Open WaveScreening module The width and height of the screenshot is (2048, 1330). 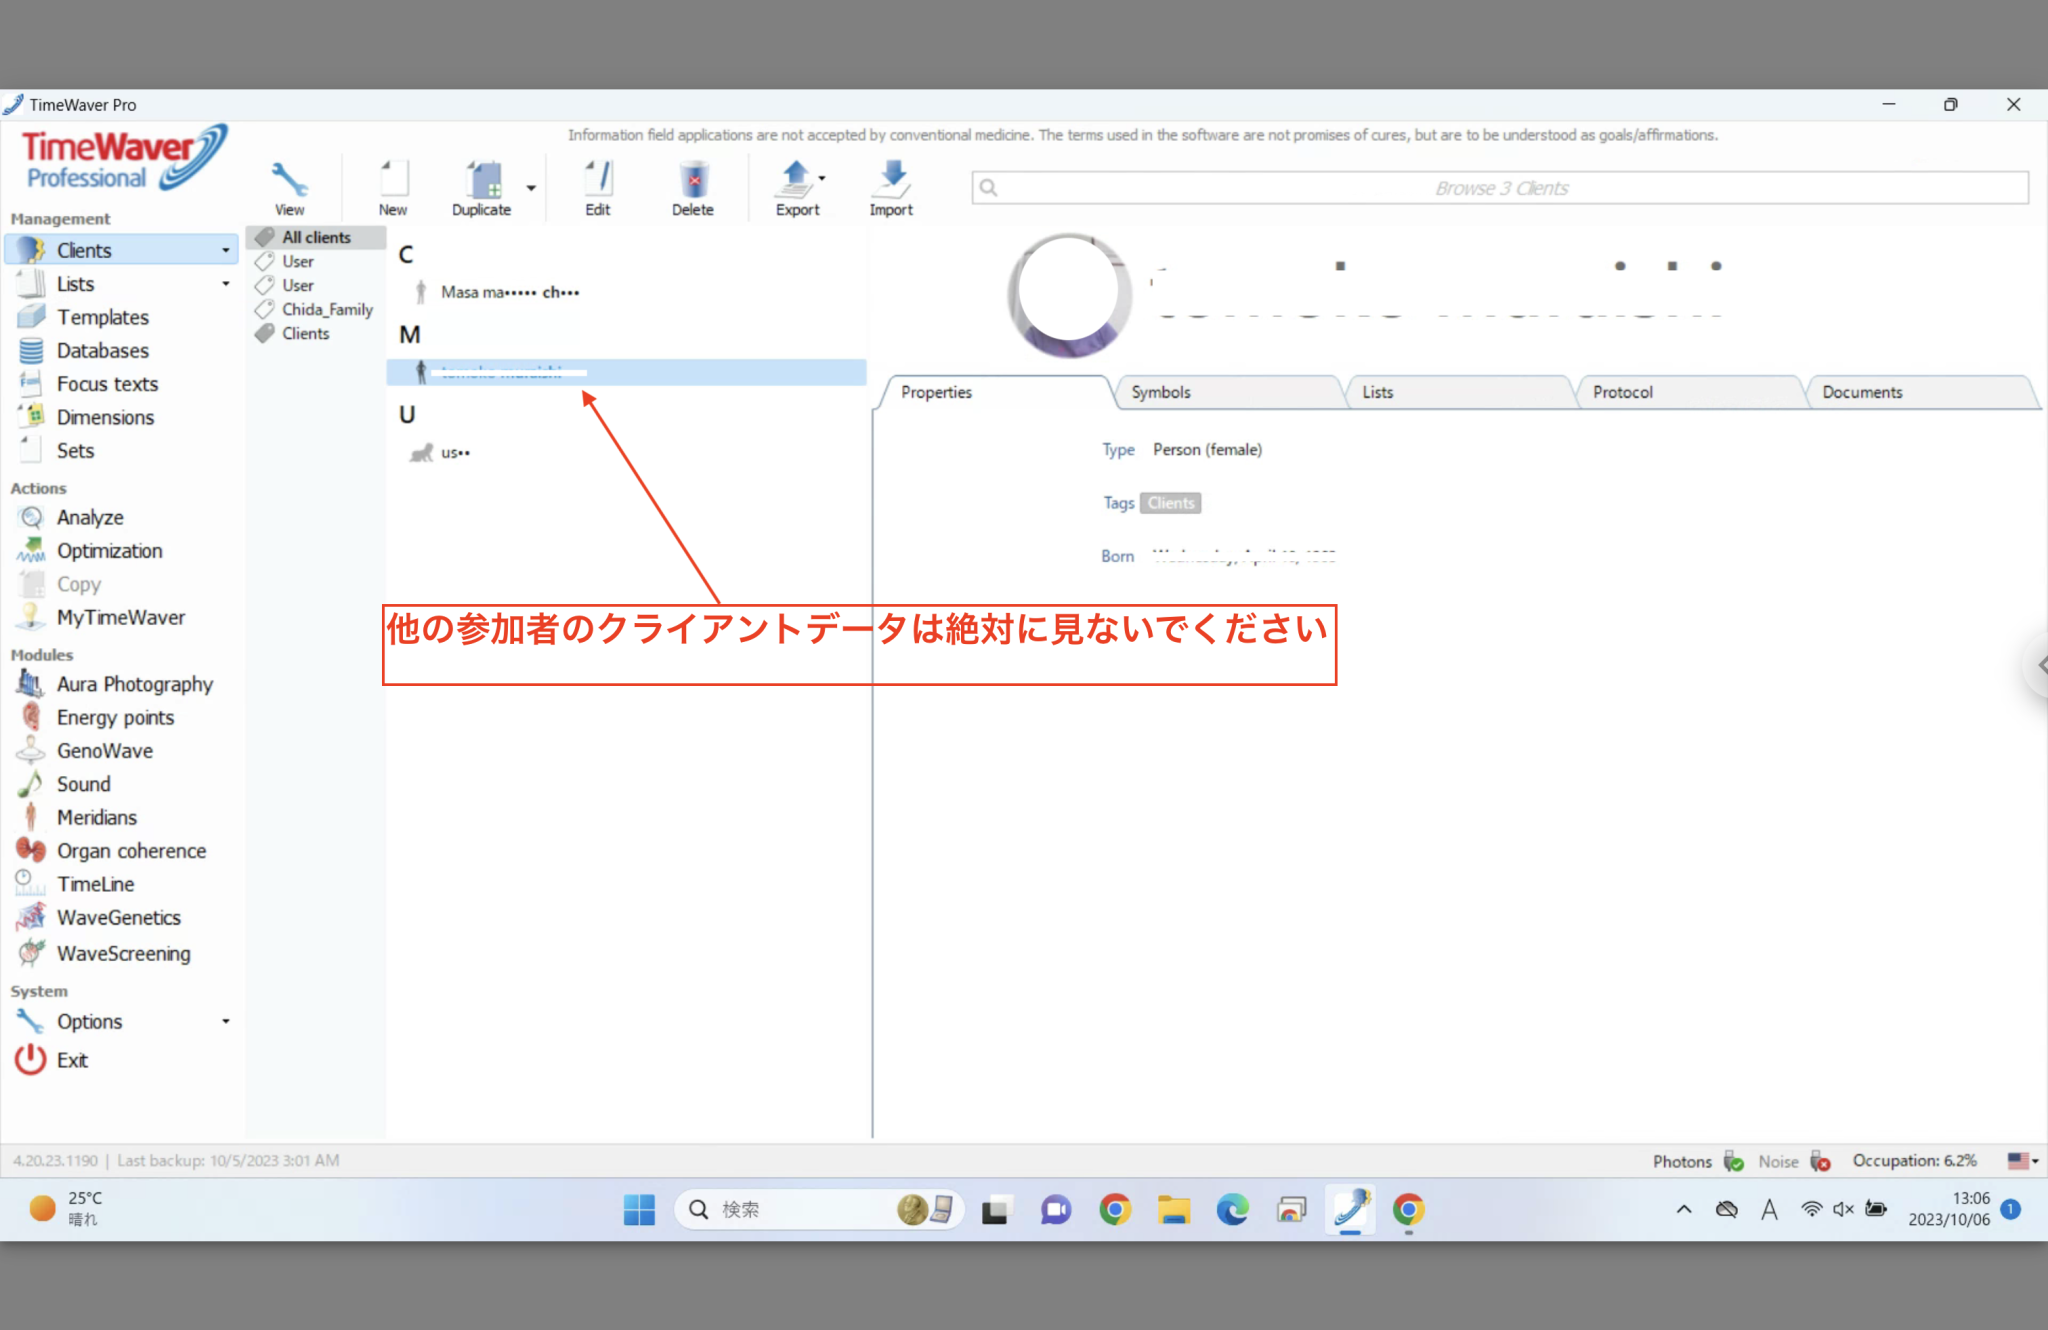tap(122, 953)
